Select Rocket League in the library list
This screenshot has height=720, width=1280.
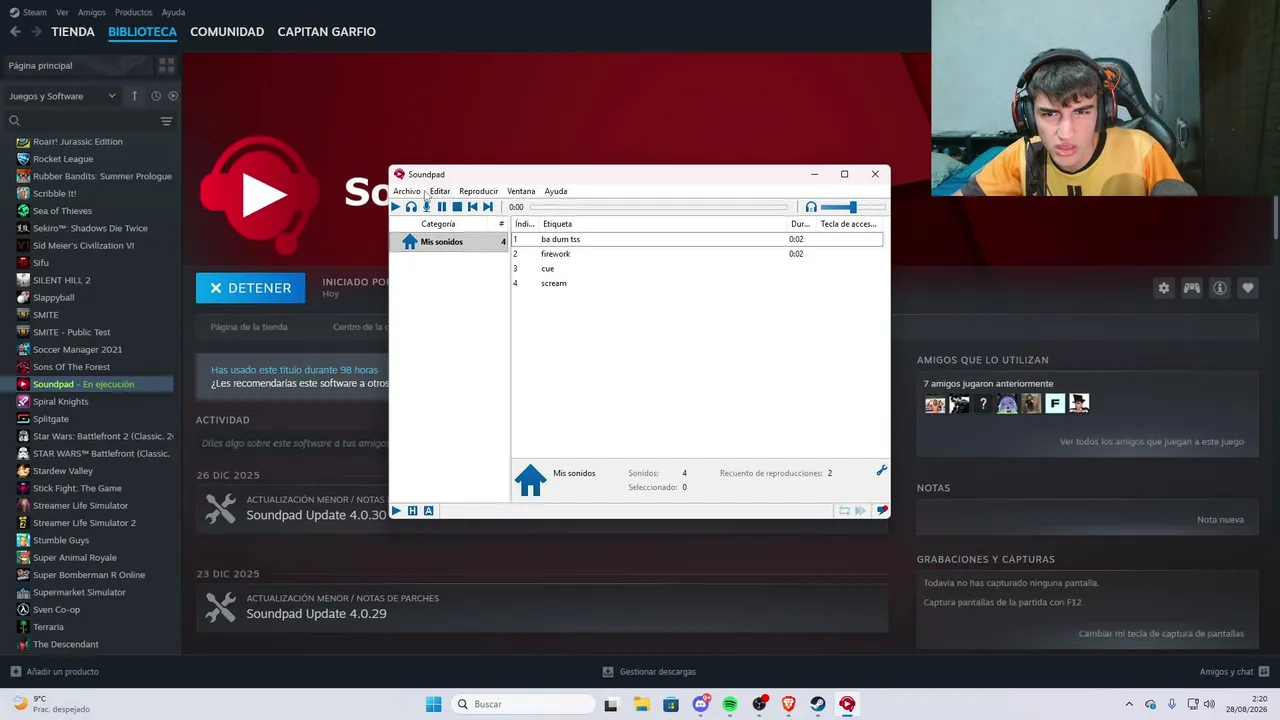63,159
